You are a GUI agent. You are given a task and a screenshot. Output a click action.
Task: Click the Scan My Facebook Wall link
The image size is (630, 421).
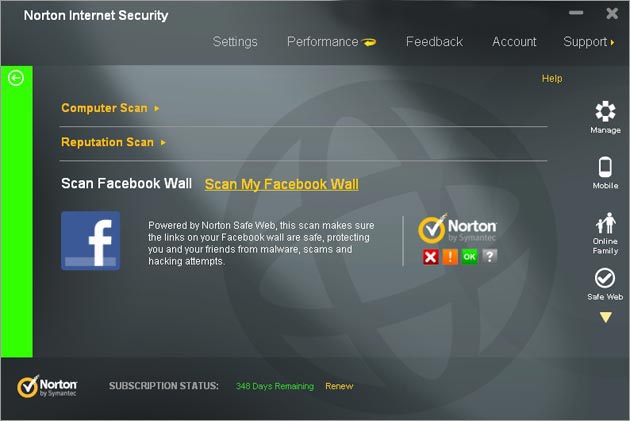pyautogui.click(x=282, y=184)
